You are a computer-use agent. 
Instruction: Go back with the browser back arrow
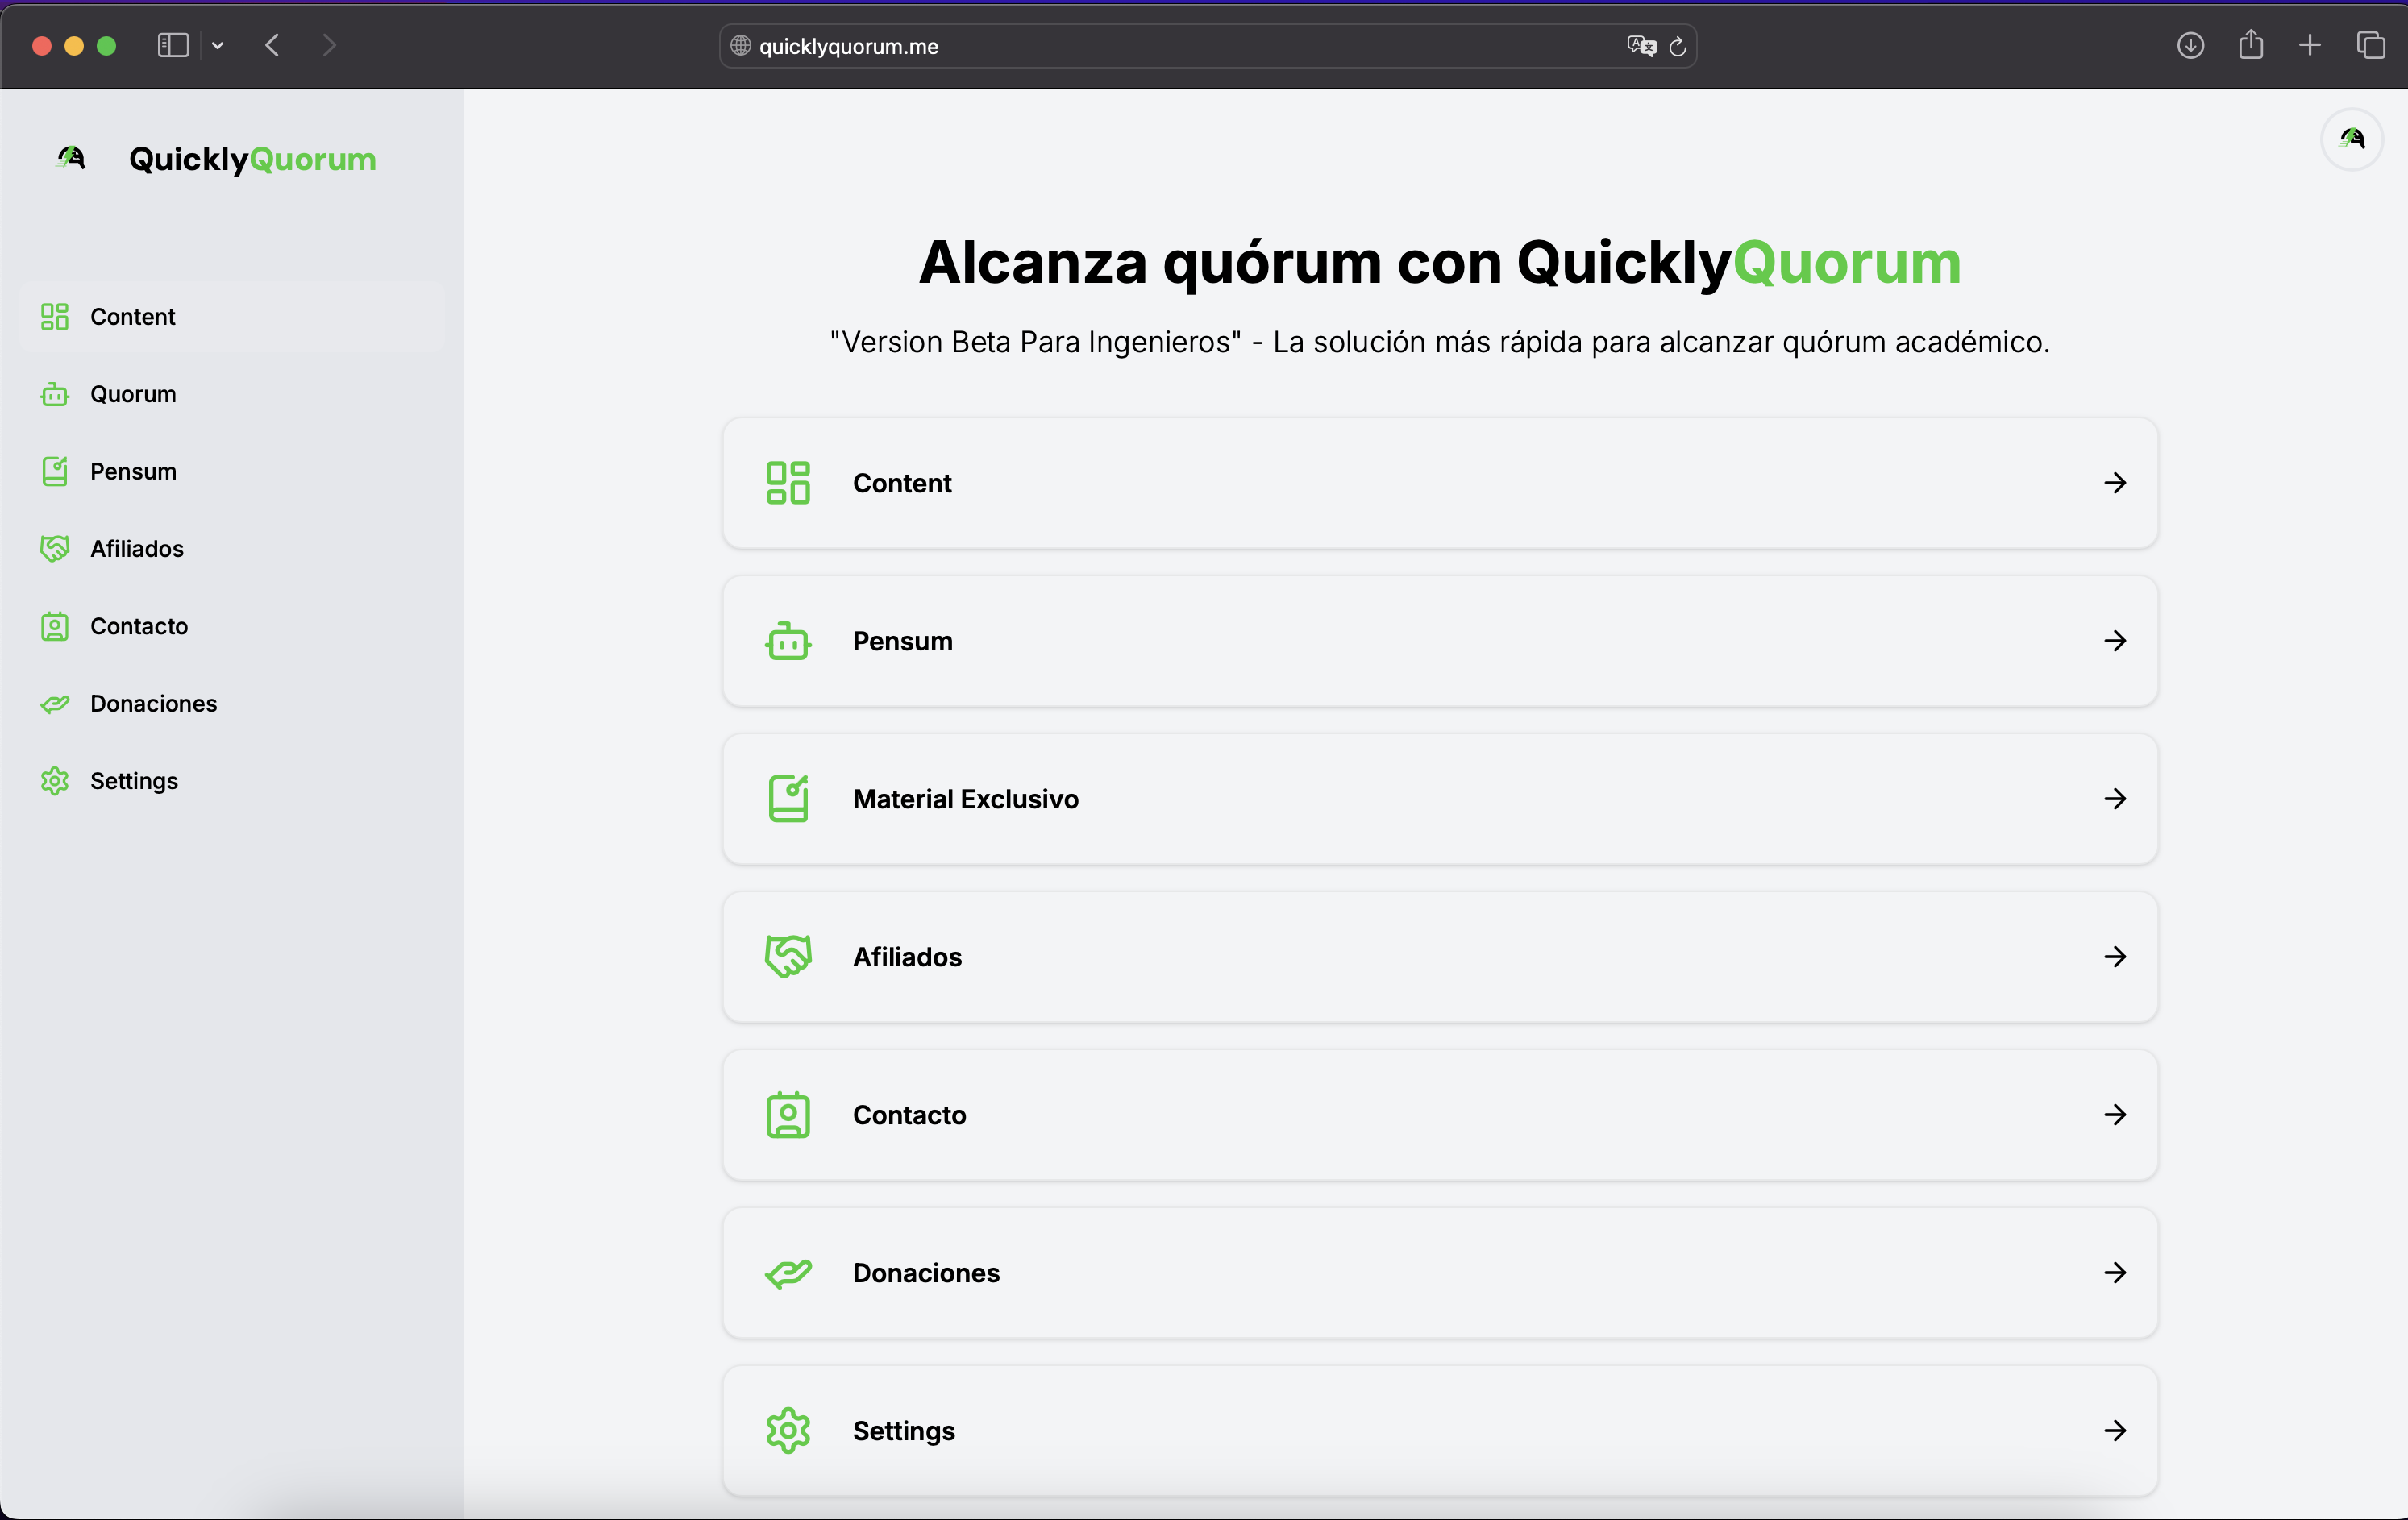click(x=272, y=45)
